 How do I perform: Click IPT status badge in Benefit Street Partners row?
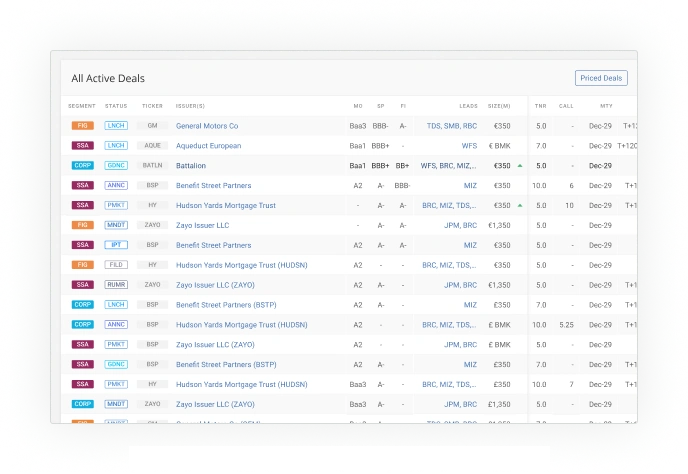pos(116,245)
